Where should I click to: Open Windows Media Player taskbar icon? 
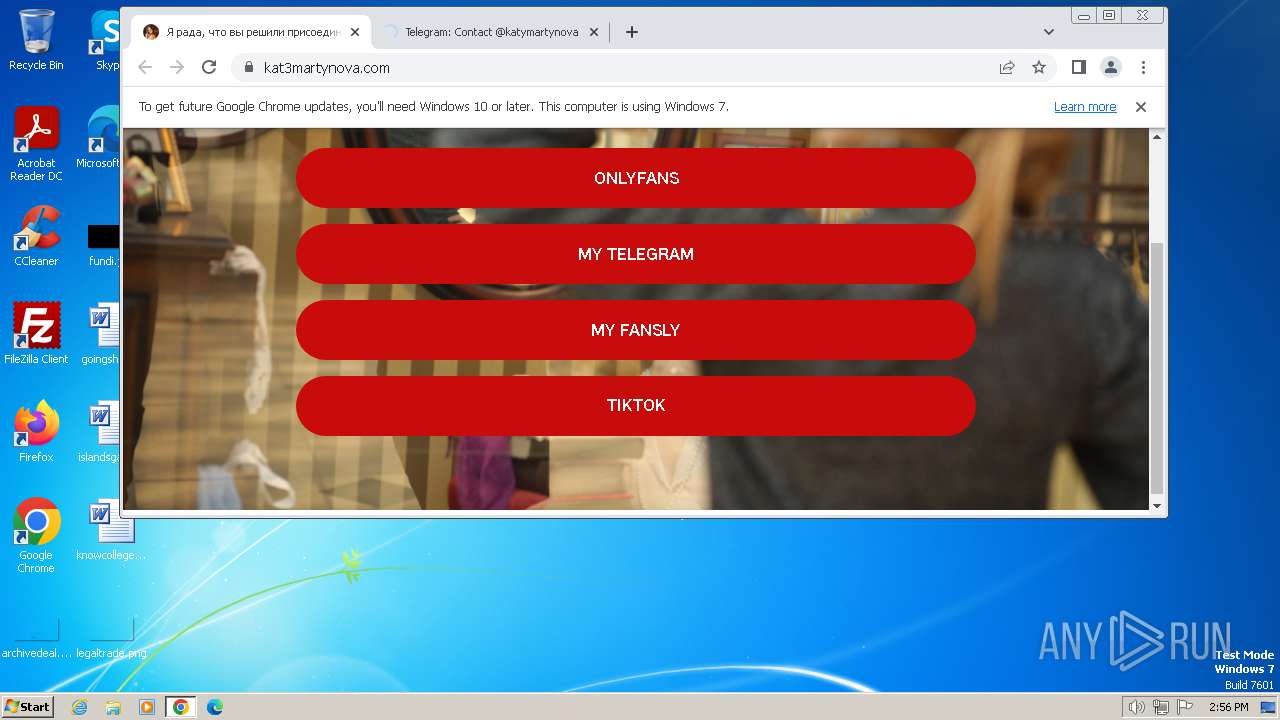(x=147, y=707)
